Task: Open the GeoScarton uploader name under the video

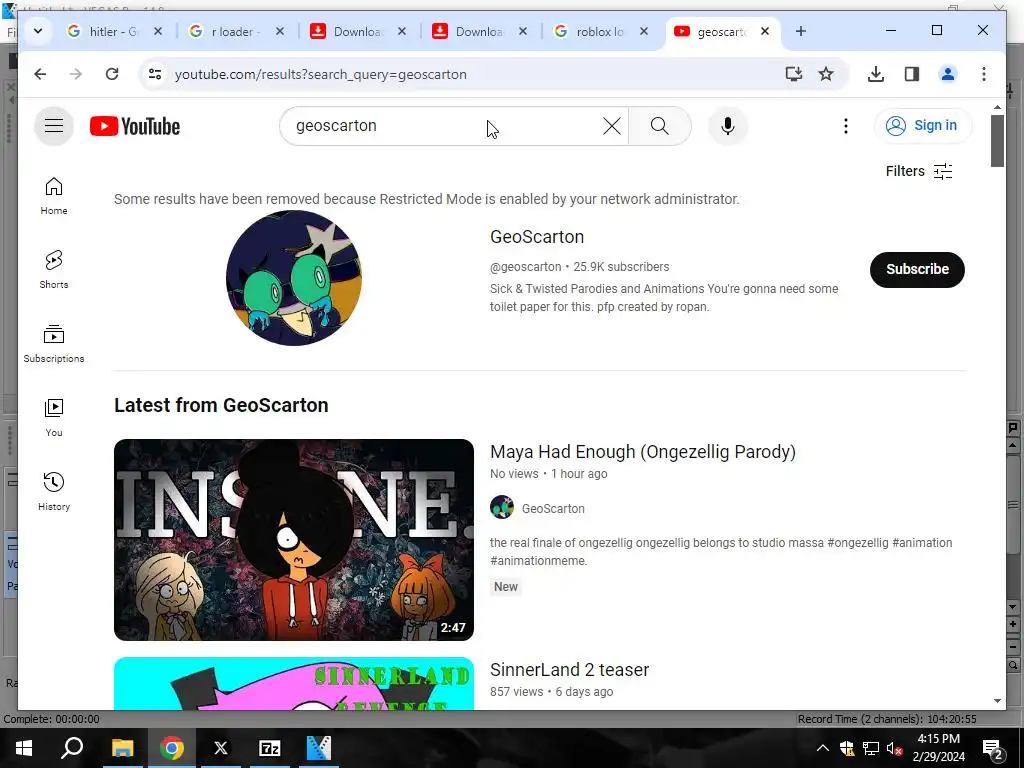Action: tap(552, 508)
